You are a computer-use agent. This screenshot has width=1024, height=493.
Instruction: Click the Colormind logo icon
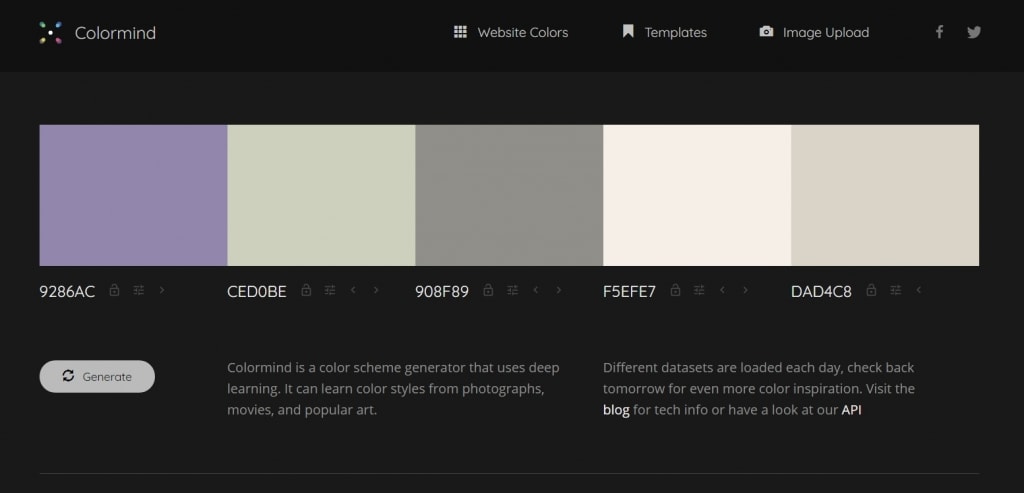[50, 33]
